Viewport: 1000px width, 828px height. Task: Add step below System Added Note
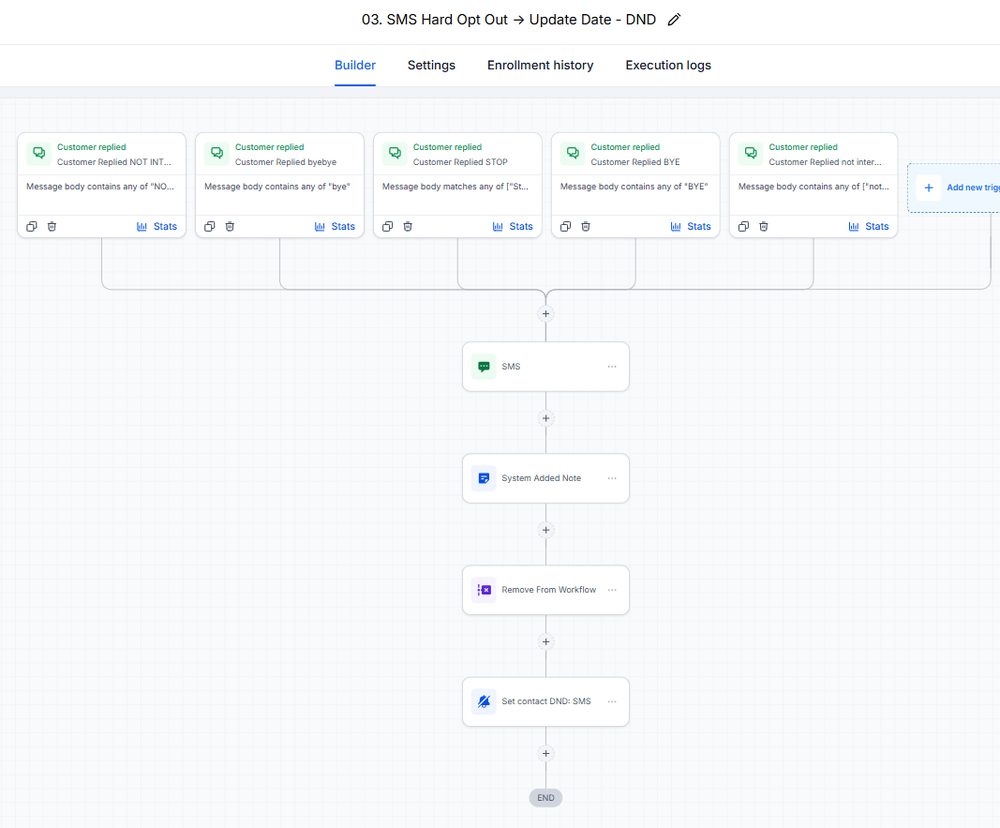coord(546,530)
